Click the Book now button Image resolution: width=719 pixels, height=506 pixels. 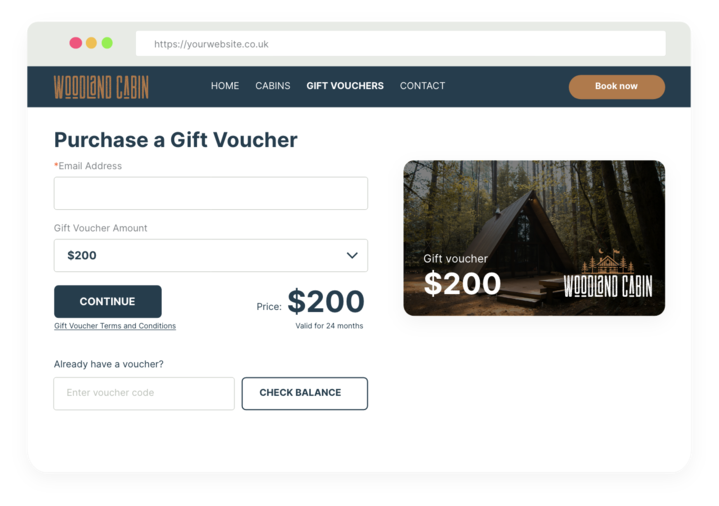click(x=617, y=87)
